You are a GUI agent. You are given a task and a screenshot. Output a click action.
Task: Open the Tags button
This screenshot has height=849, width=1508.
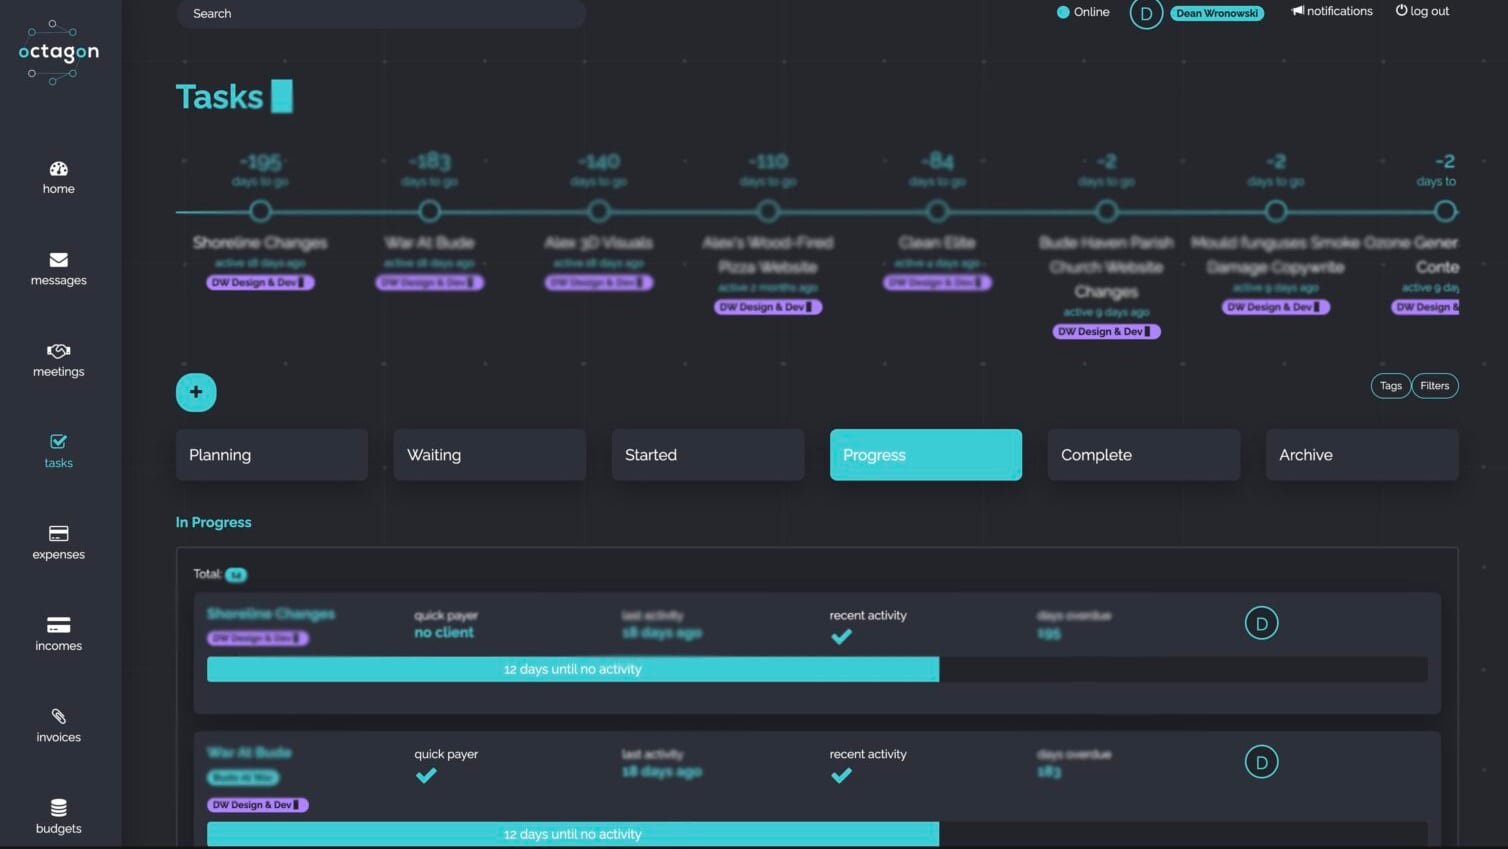[x=1391, y=386]
